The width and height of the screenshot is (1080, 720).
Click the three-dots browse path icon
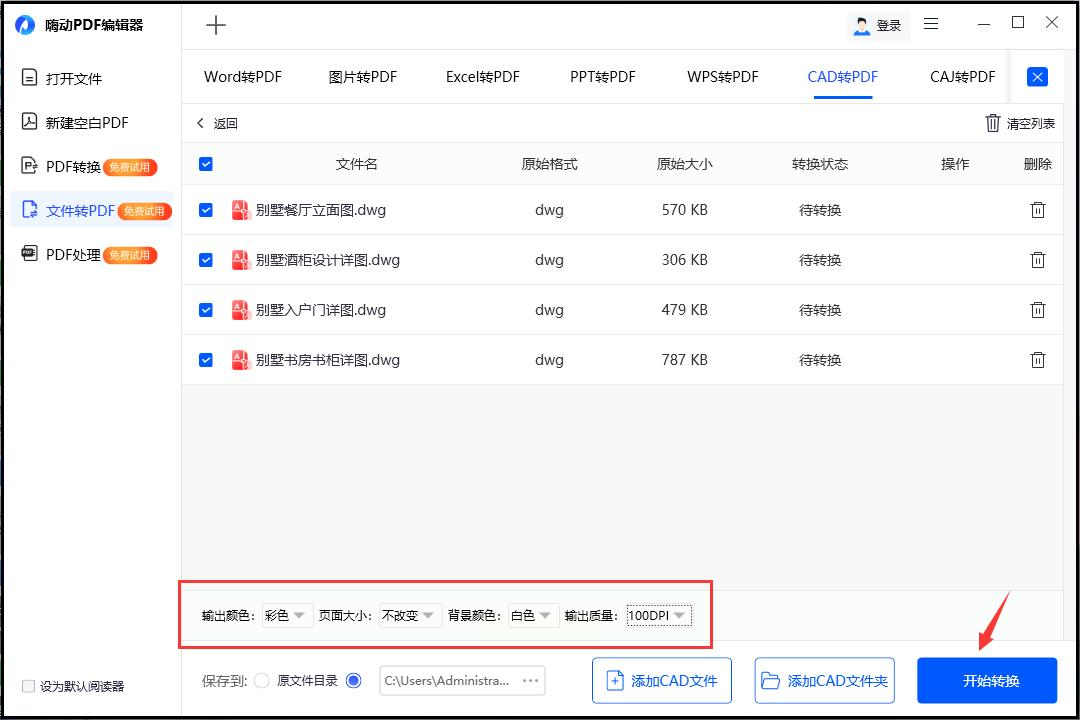531,681
